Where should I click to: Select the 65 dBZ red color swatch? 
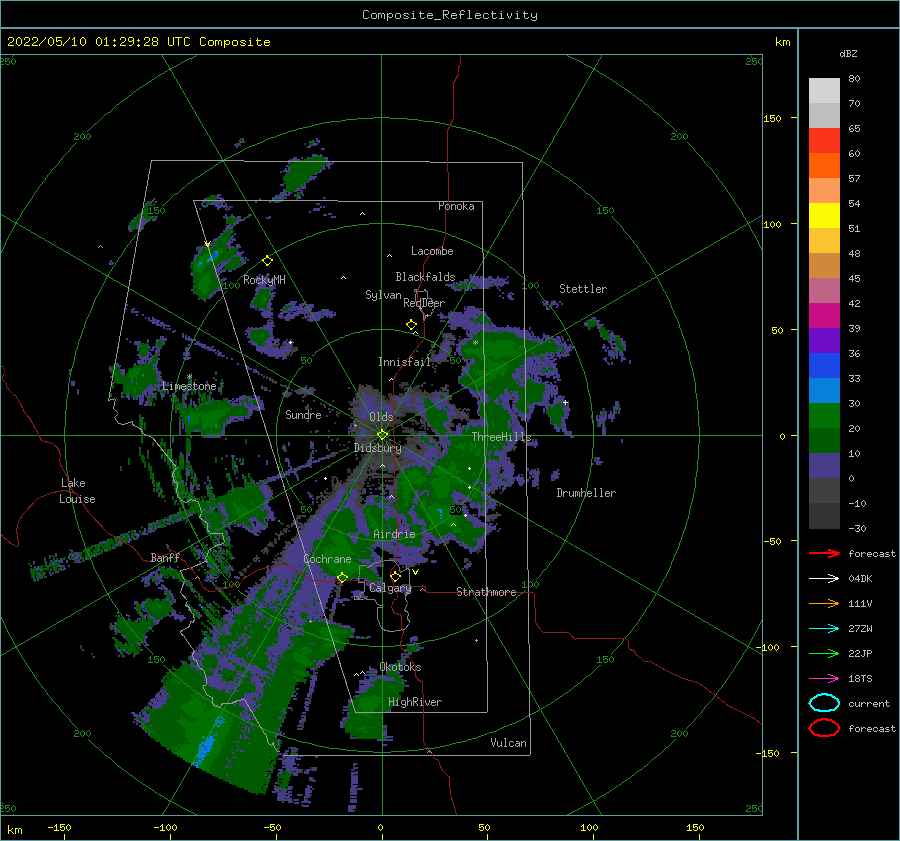point(824,140)
